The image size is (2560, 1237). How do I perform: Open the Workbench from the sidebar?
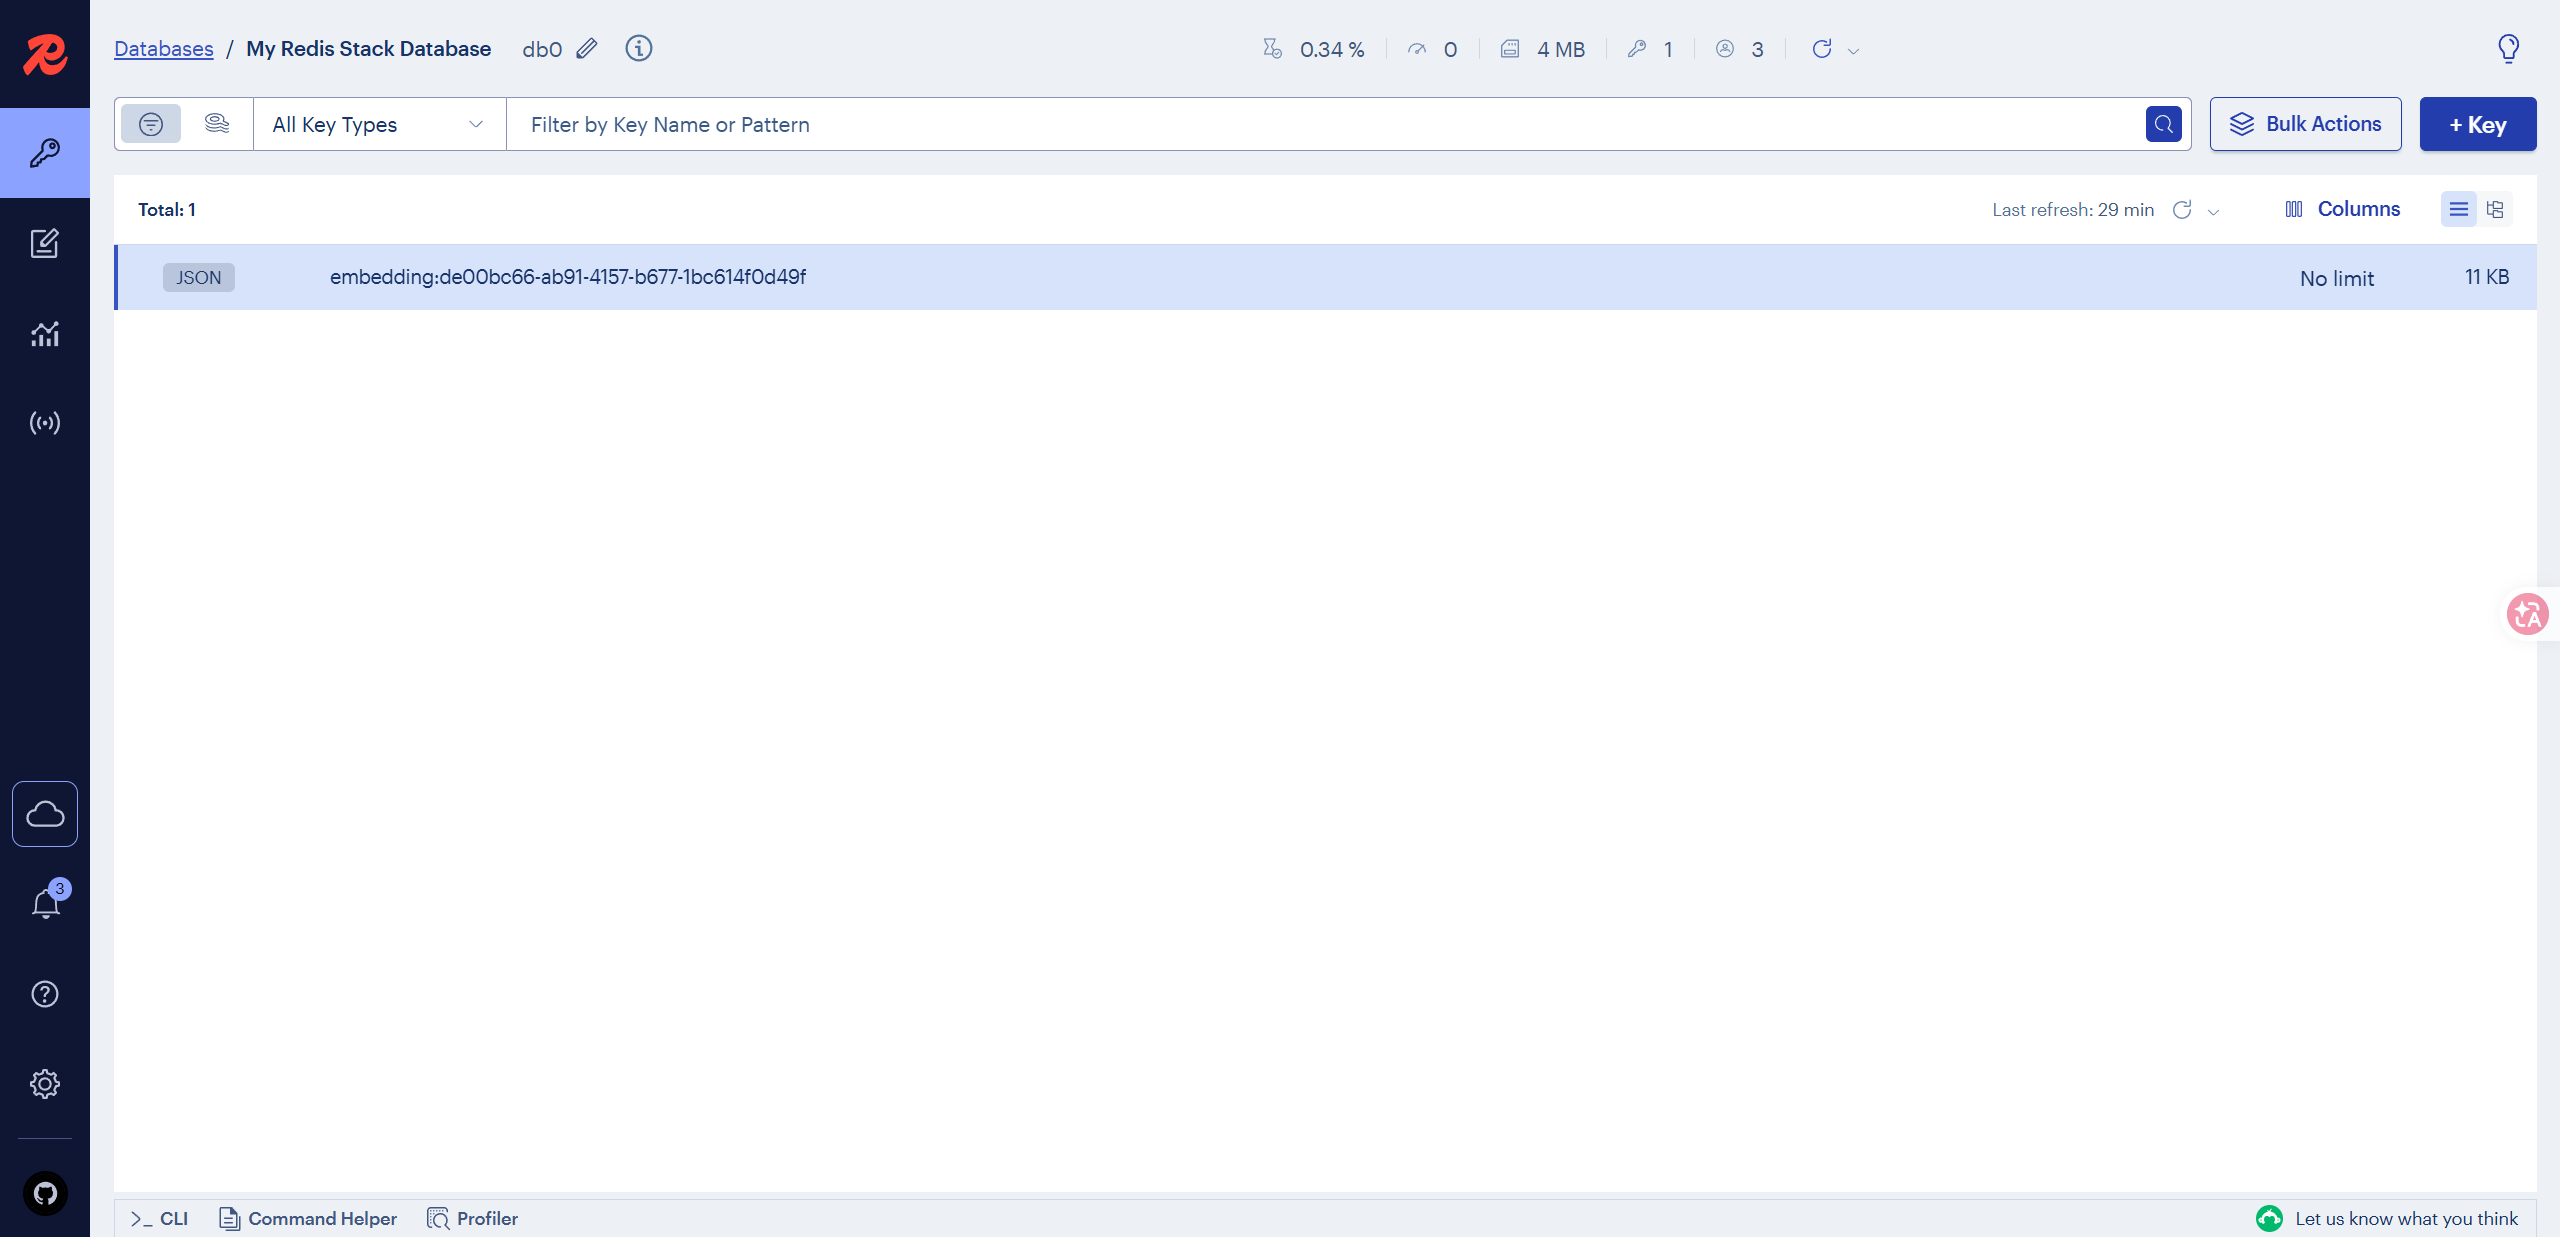coord(45,243)
